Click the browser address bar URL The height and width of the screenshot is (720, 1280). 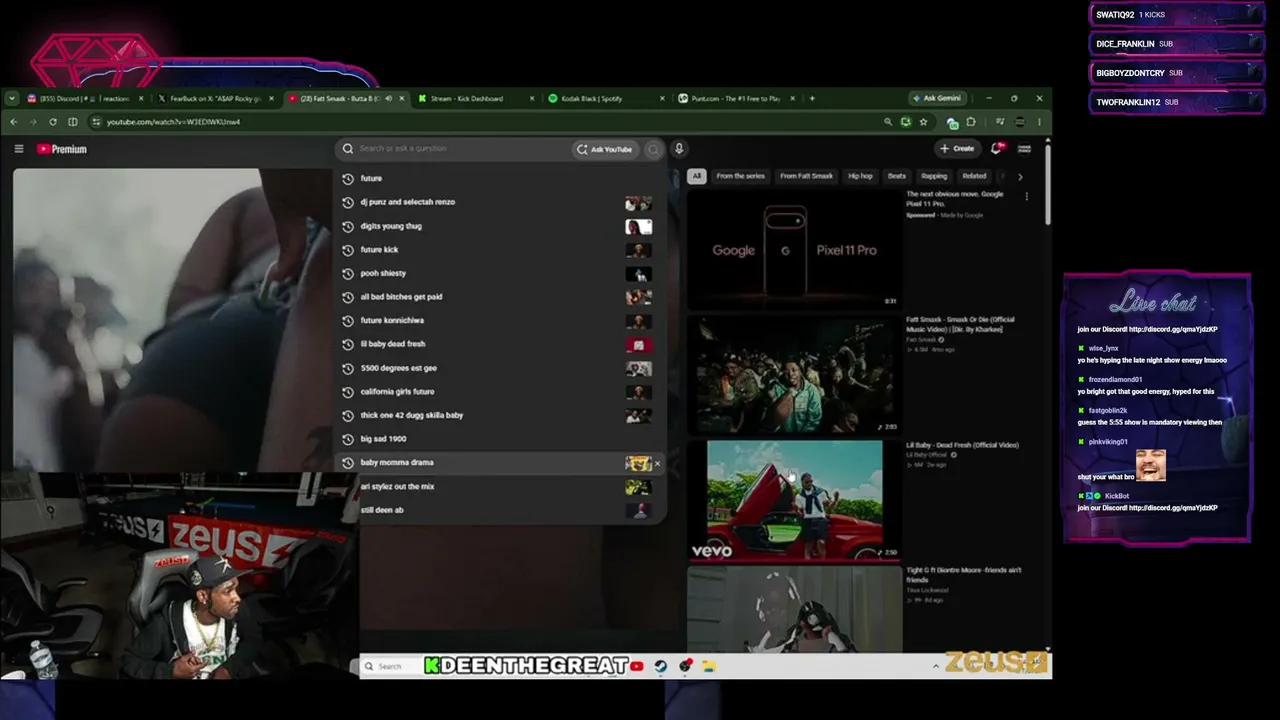pos(173,122)
